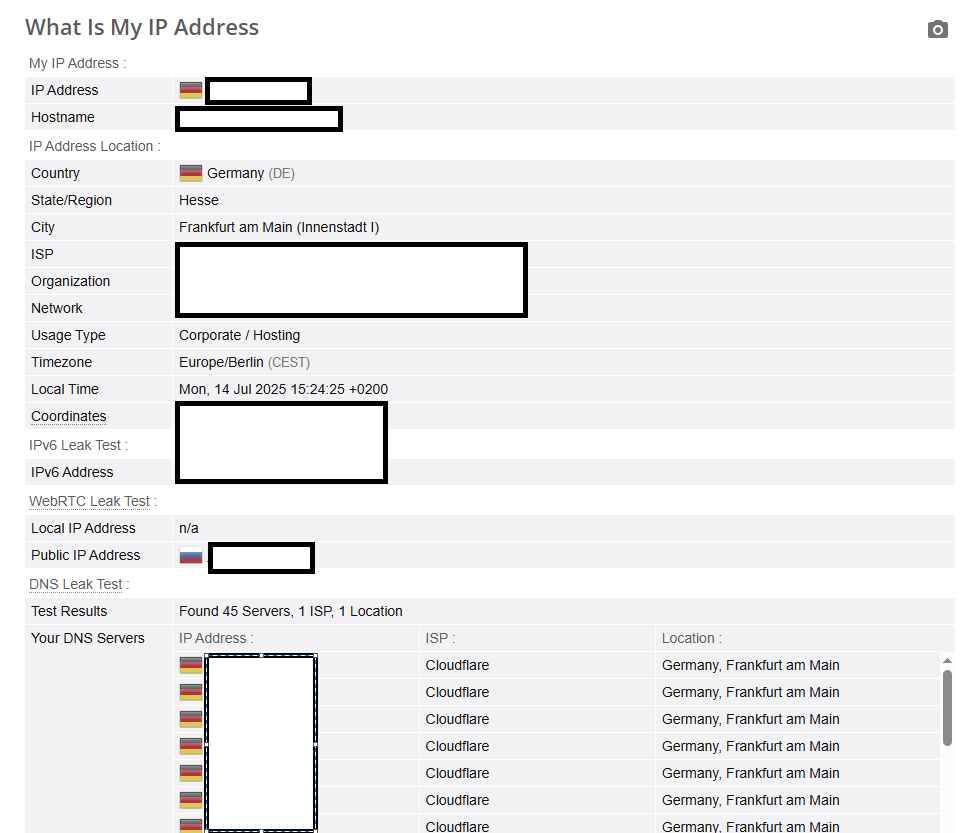Select the 'IPv6 Address' row label
This screenshot has height=833, width=975.
[72, 472]
